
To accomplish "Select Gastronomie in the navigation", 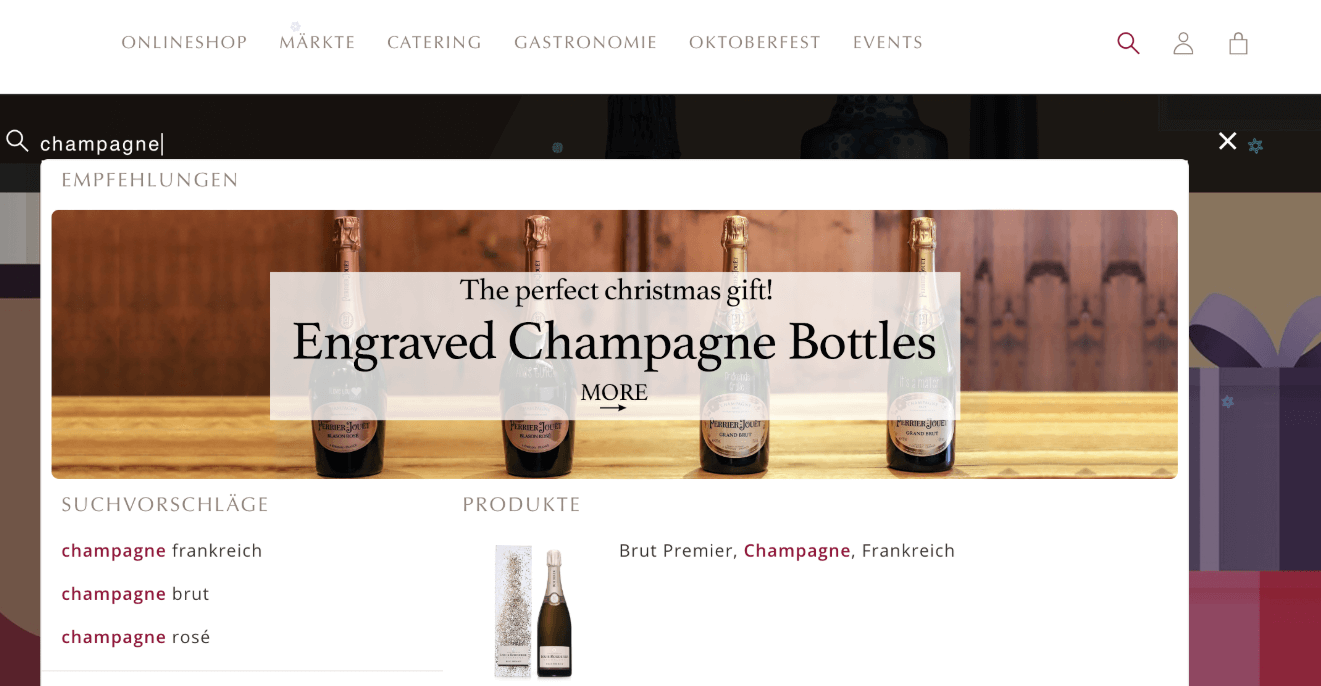I will [x=585, y=42].
